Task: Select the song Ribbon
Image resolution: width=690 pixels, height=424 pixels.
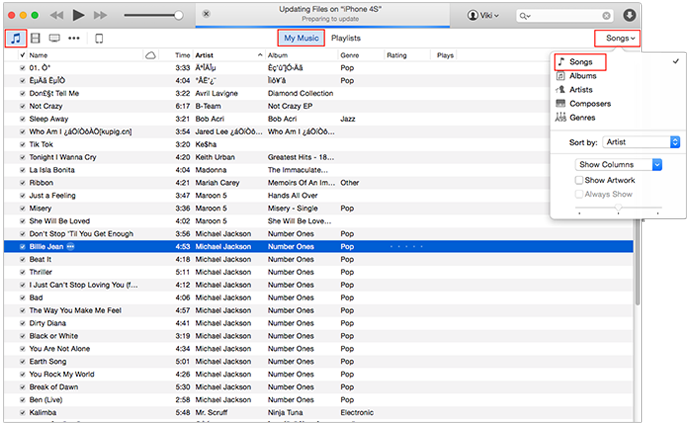Action: tap(41, 183)
